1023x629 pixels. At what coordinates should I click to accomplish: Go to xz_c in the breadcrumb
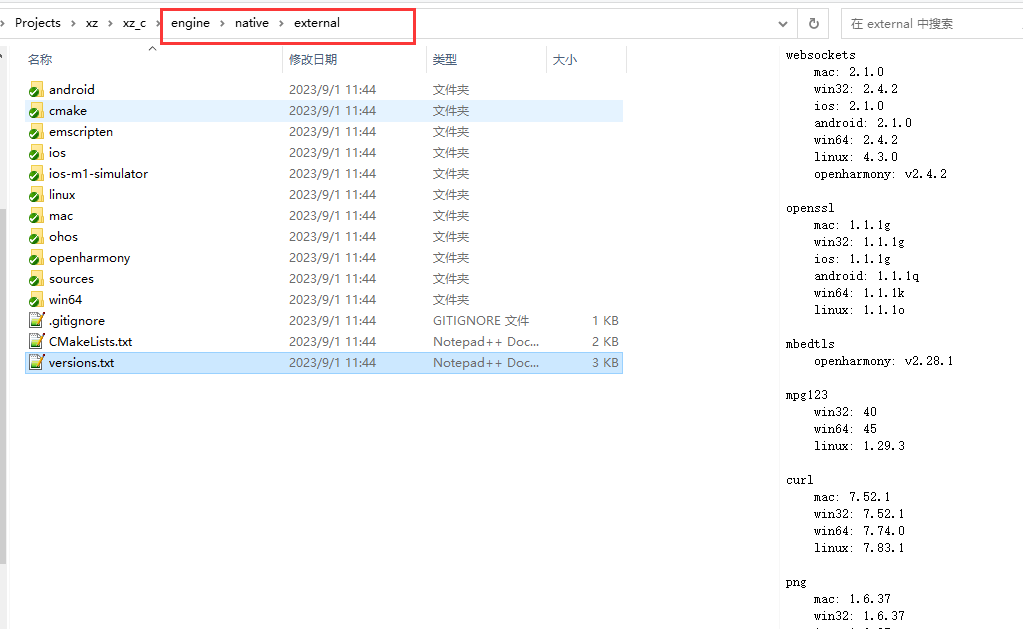(134, 23)
